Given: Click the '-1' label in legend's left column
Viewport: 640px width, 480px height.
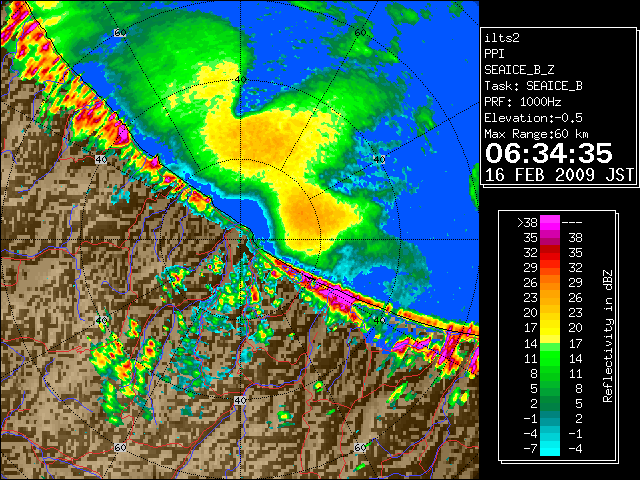Looking at the screenshot, I should 530,418.
